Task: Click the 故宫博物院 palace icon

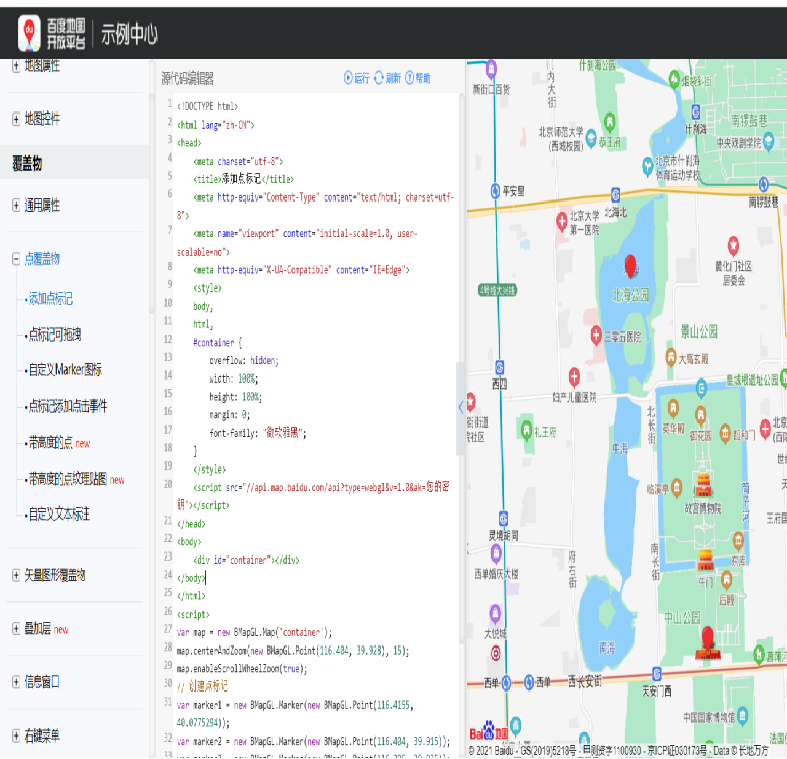Action: click(703, 485)
